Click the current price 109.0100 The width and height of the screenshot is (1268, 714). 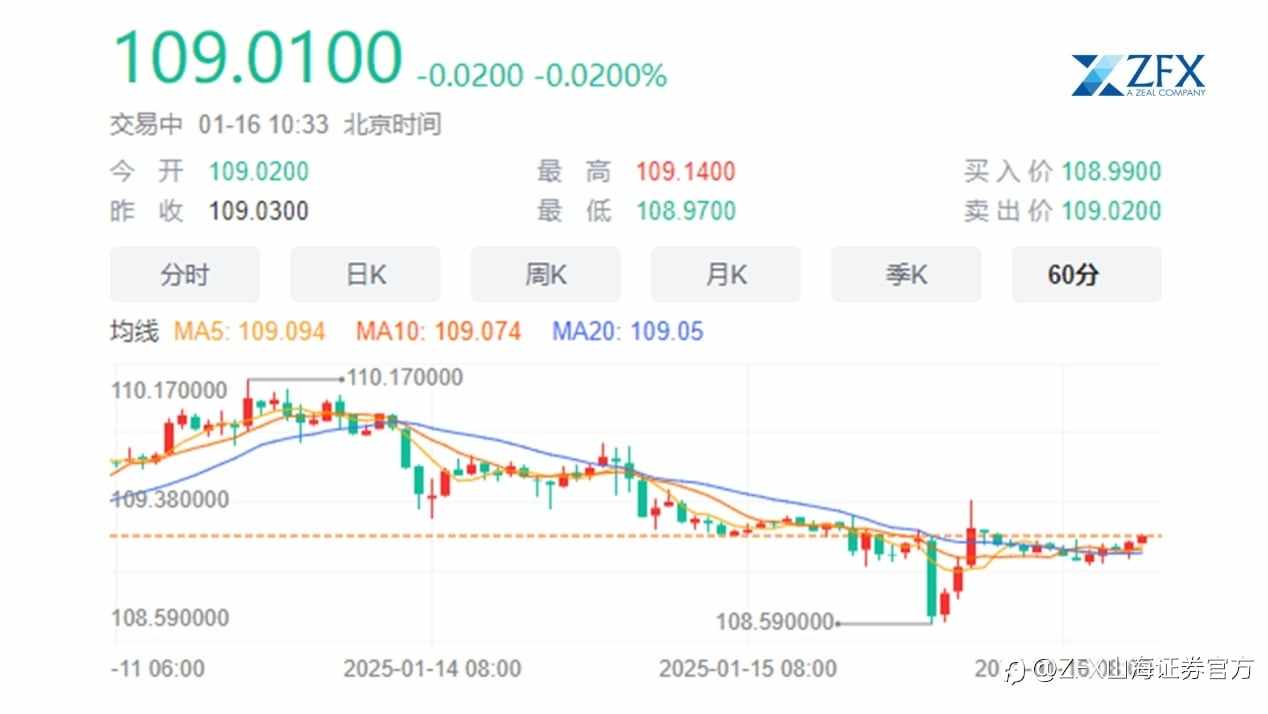click(257, 56)
